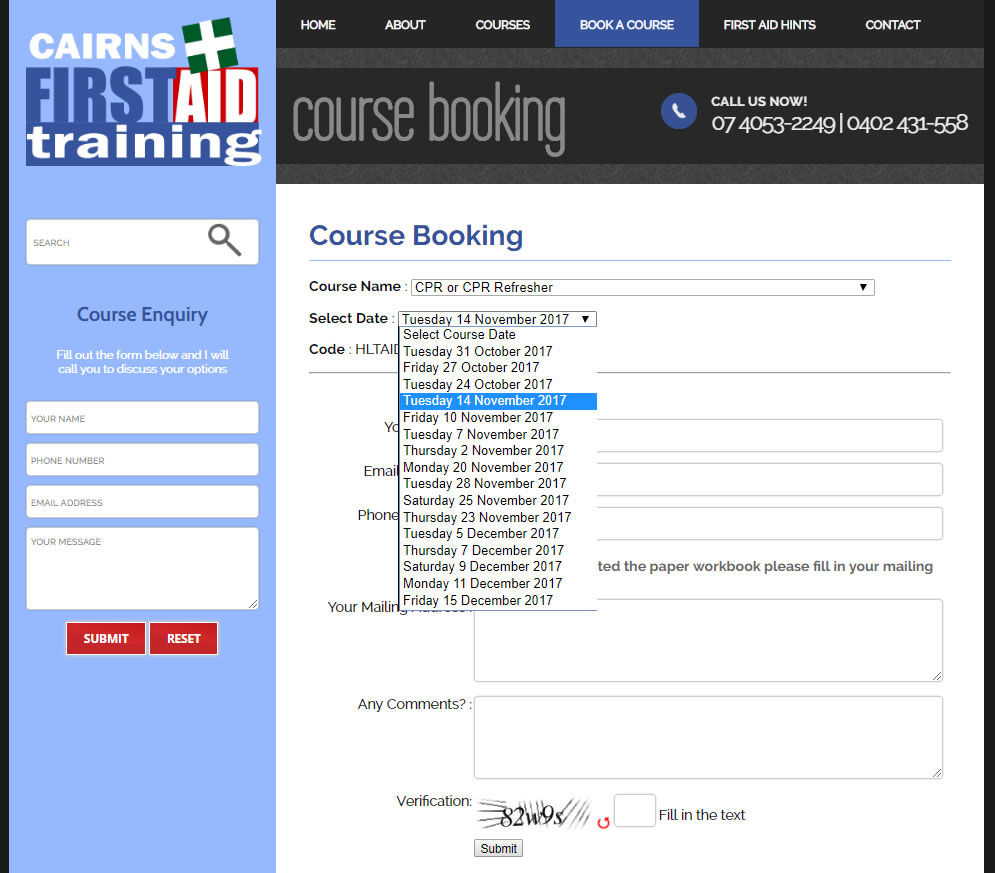Image resolution: width=995 pixels, height=873 pixels.
Task: Select Friday 15 December 2017 option
Action: (477, 600)
